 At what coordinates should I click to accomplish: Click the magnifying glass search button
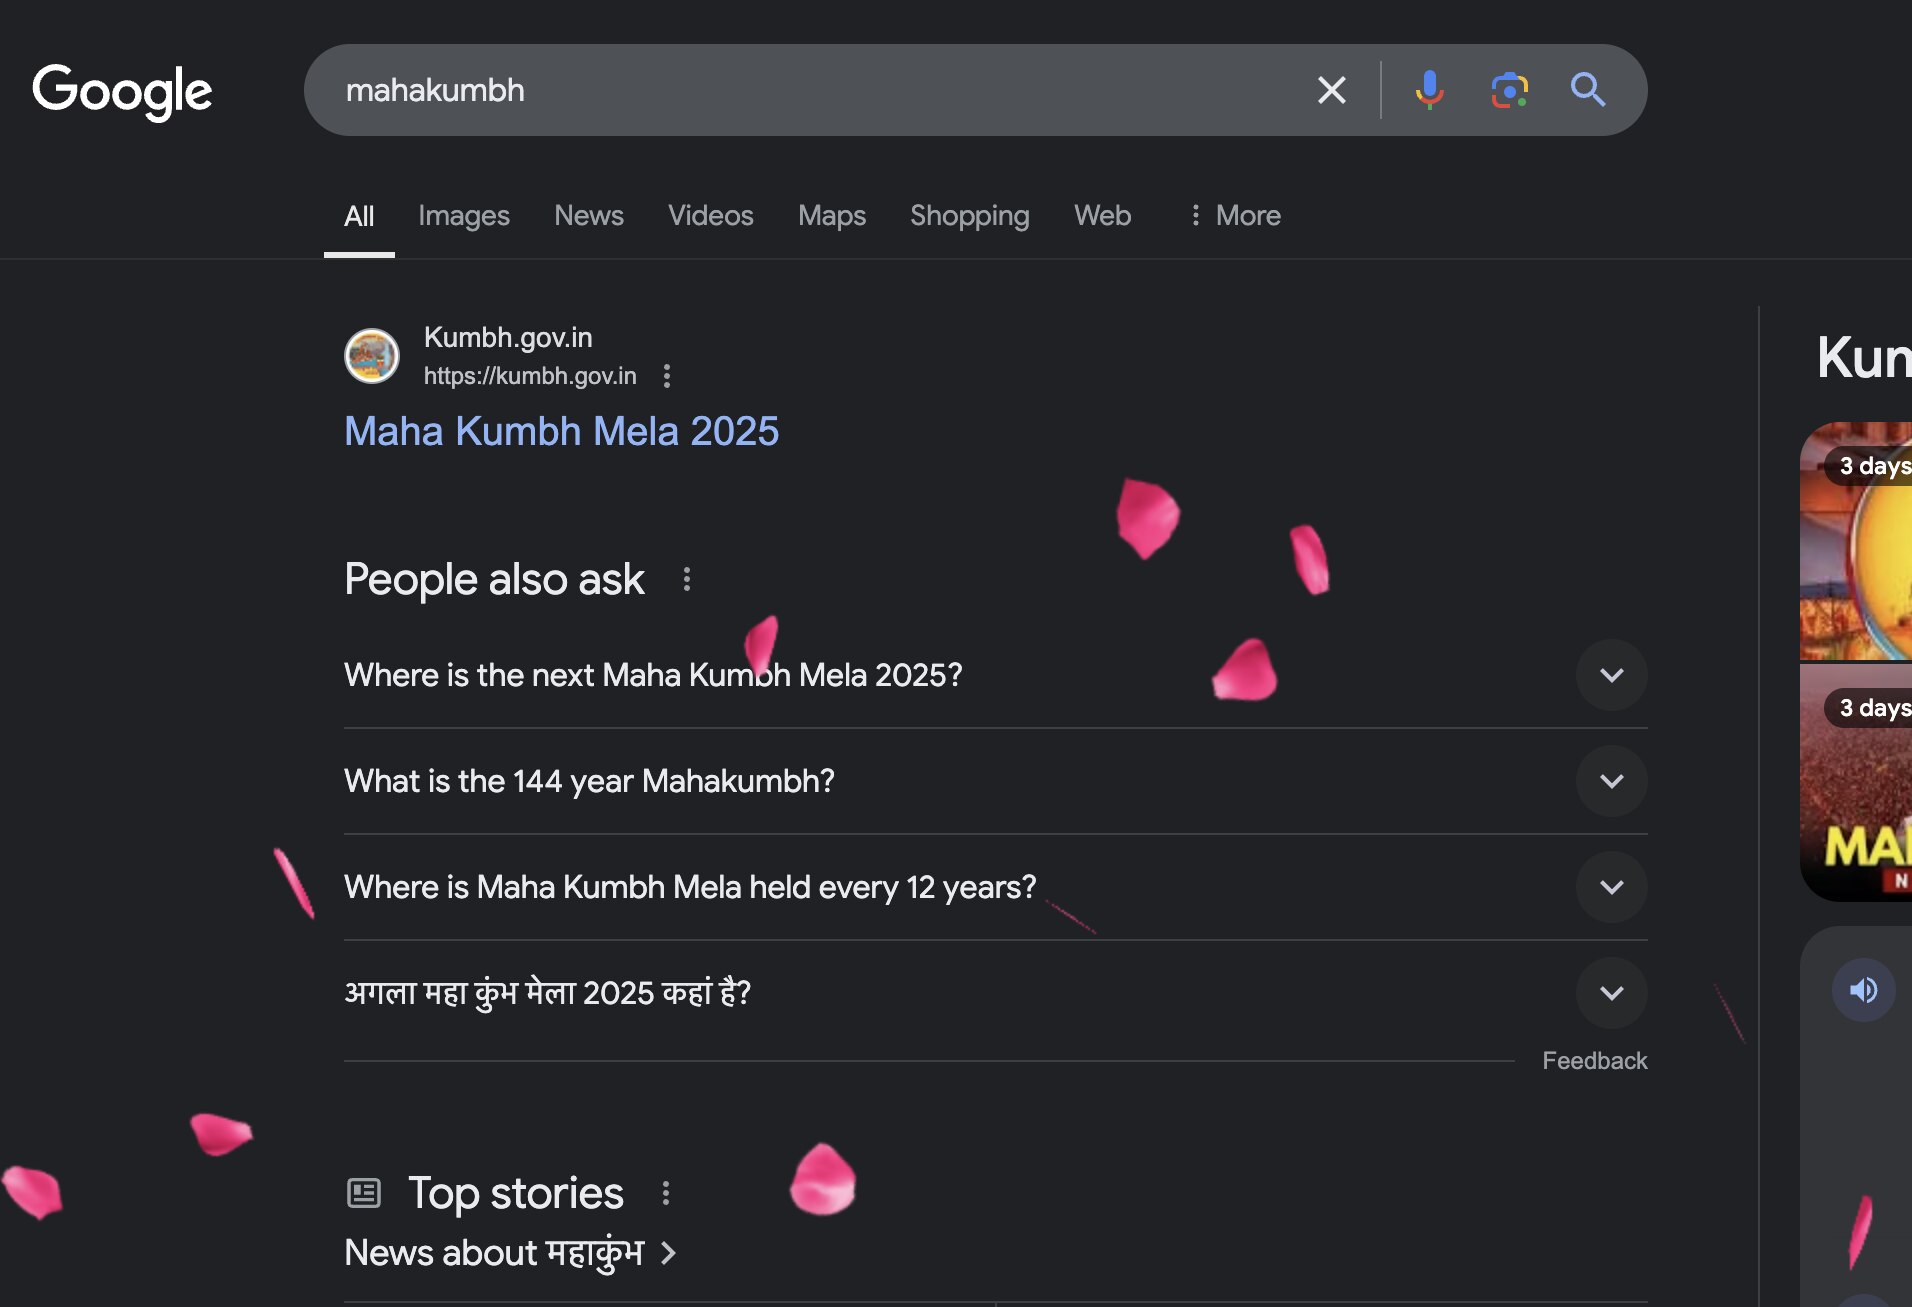pos(1587,90)
